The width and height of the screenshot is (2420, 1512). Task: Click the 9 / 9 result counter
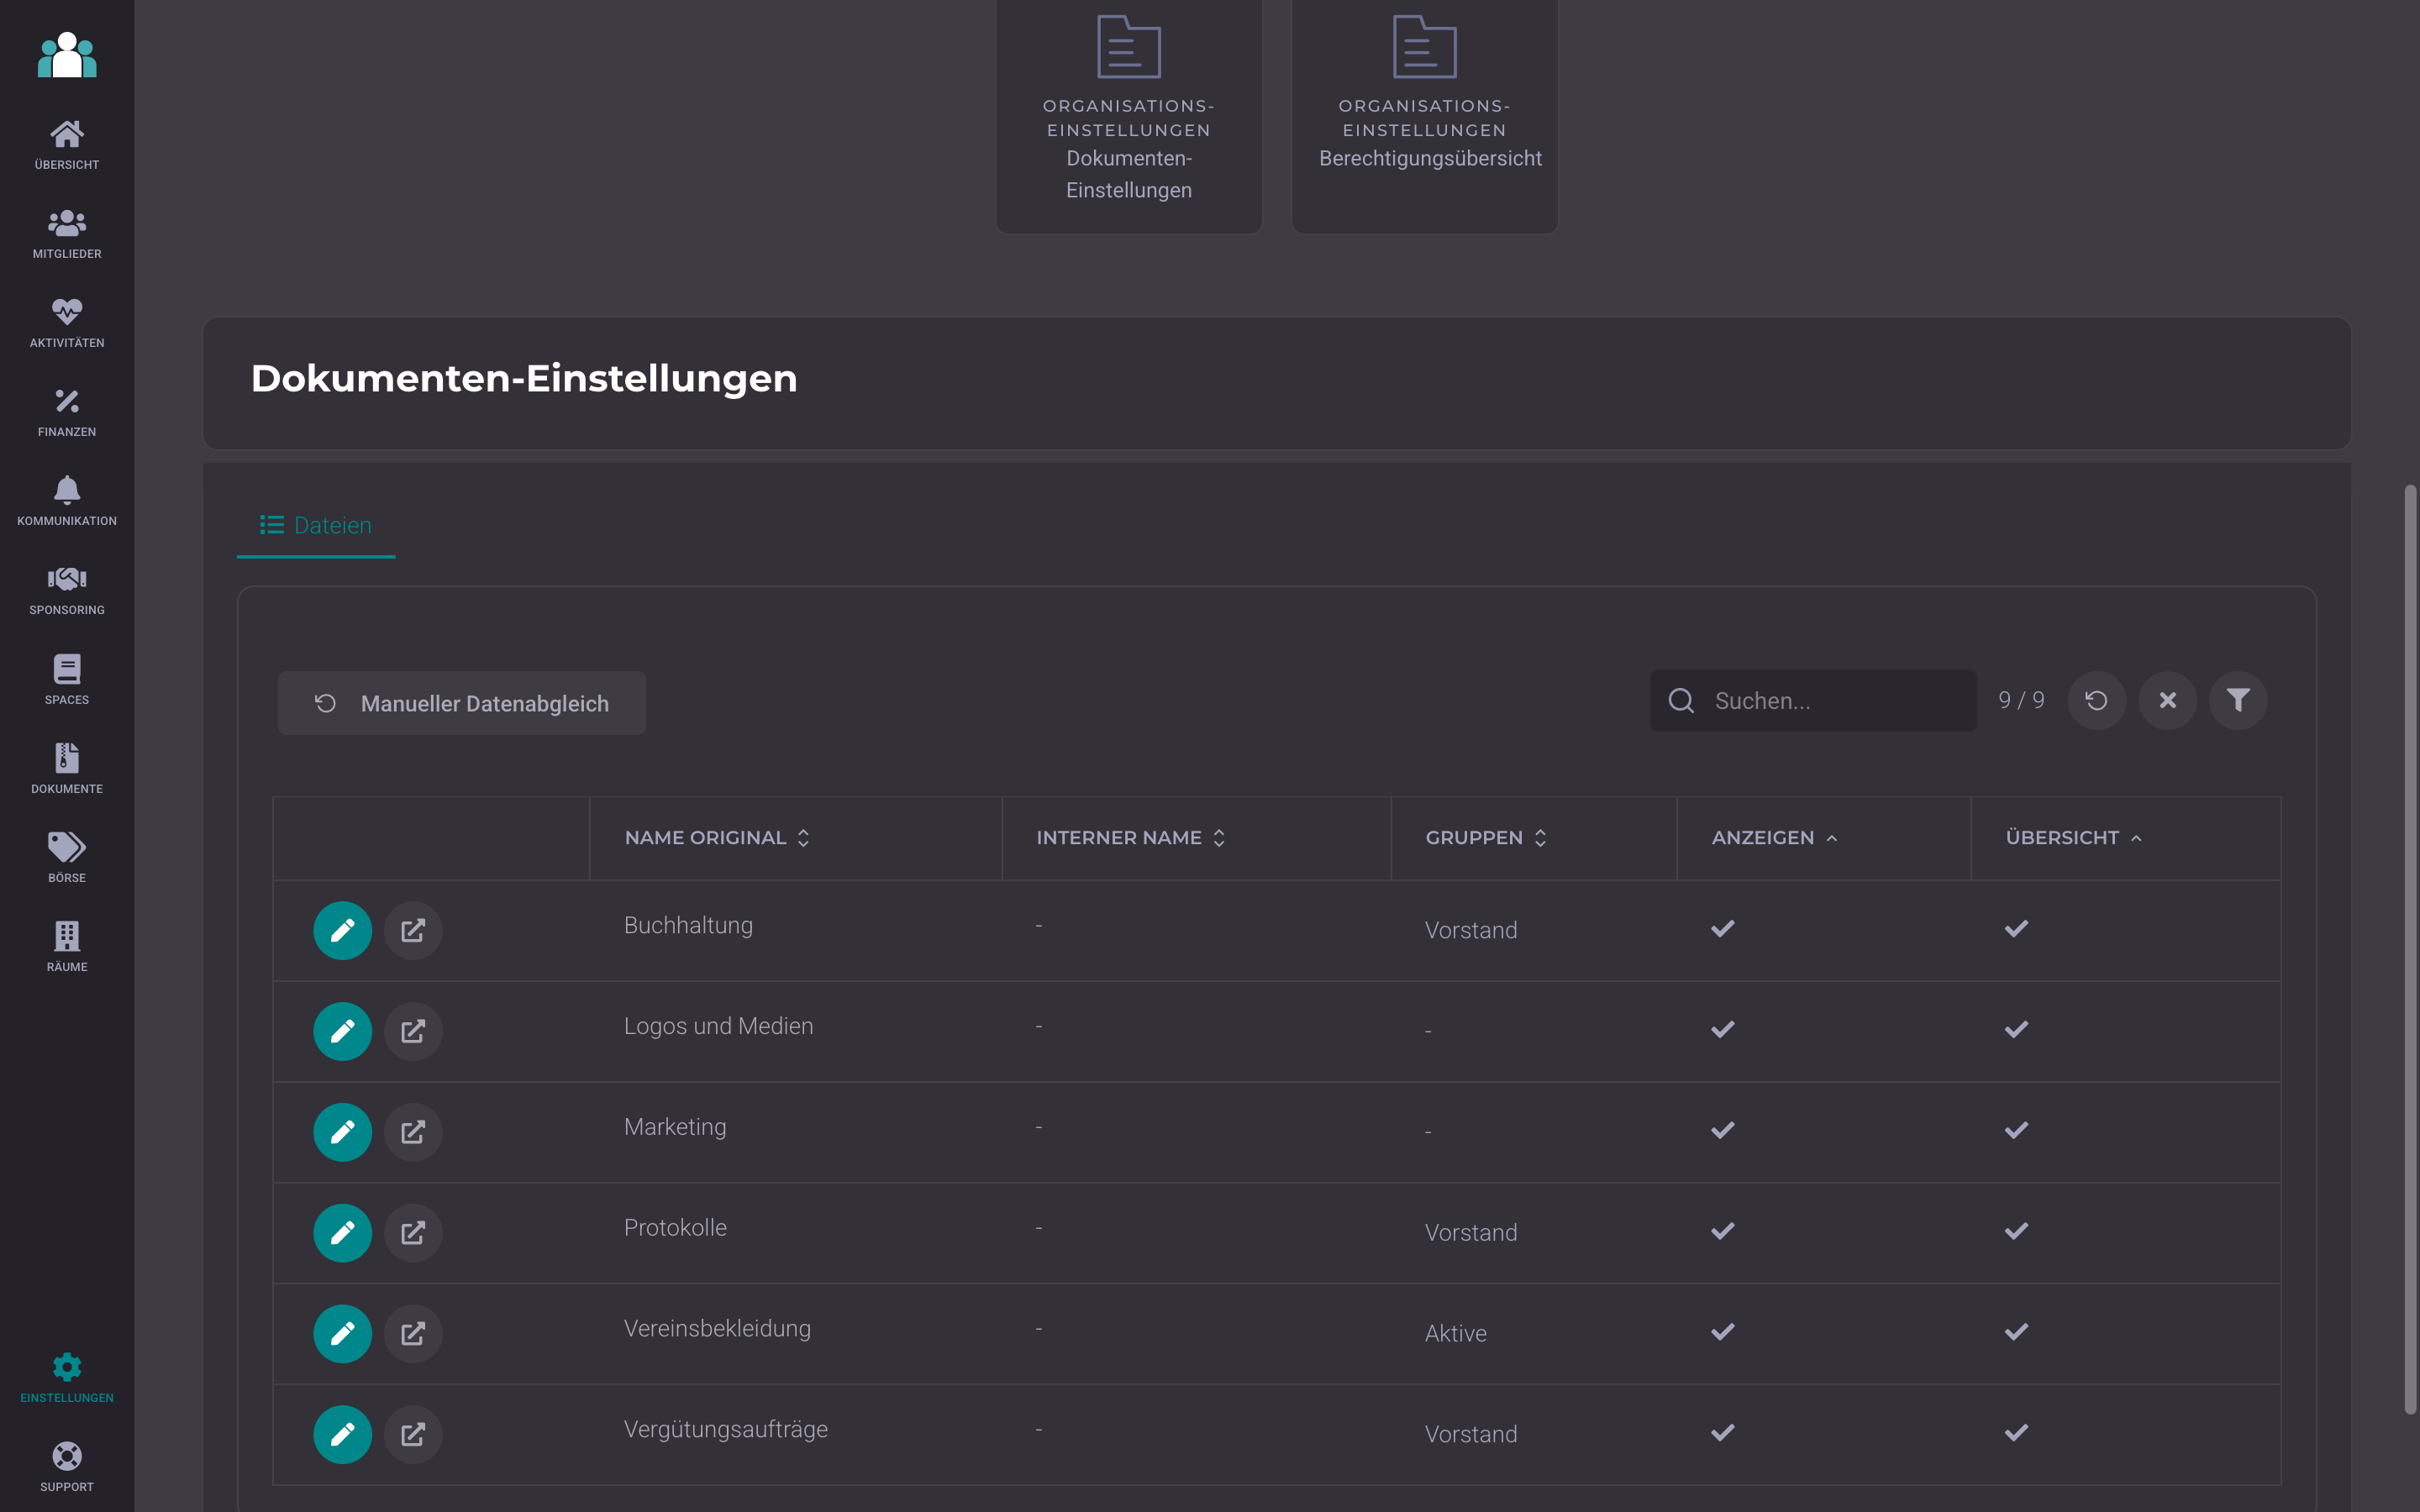tap(2021, 701)
